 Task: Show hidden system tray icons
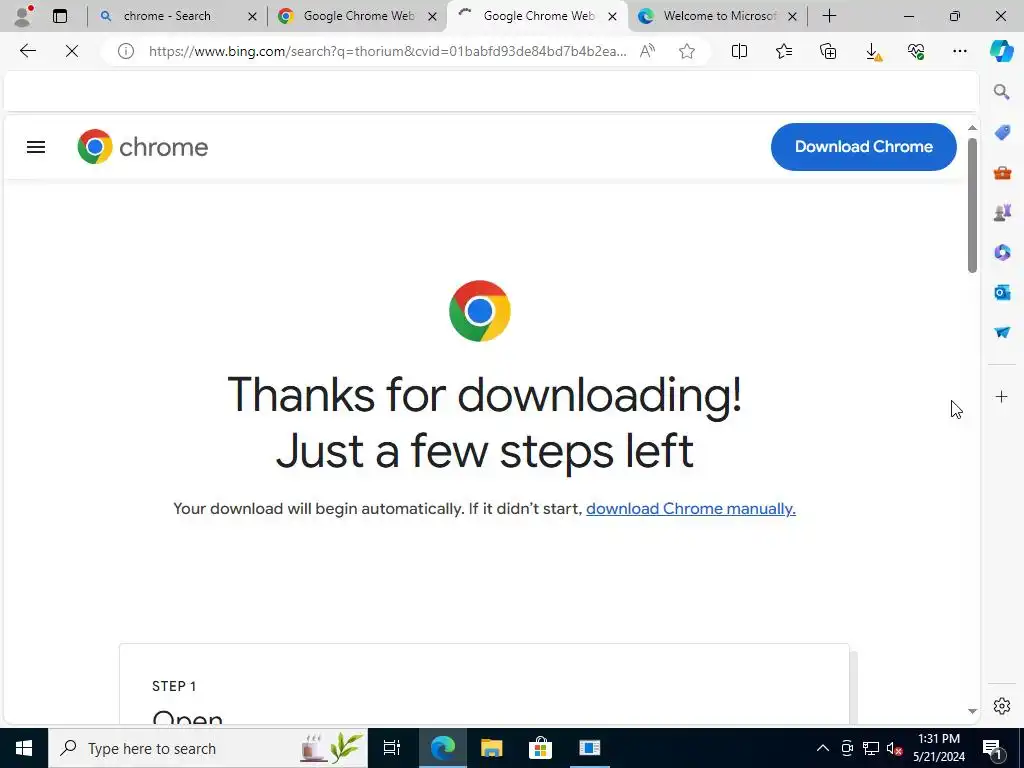823,748
